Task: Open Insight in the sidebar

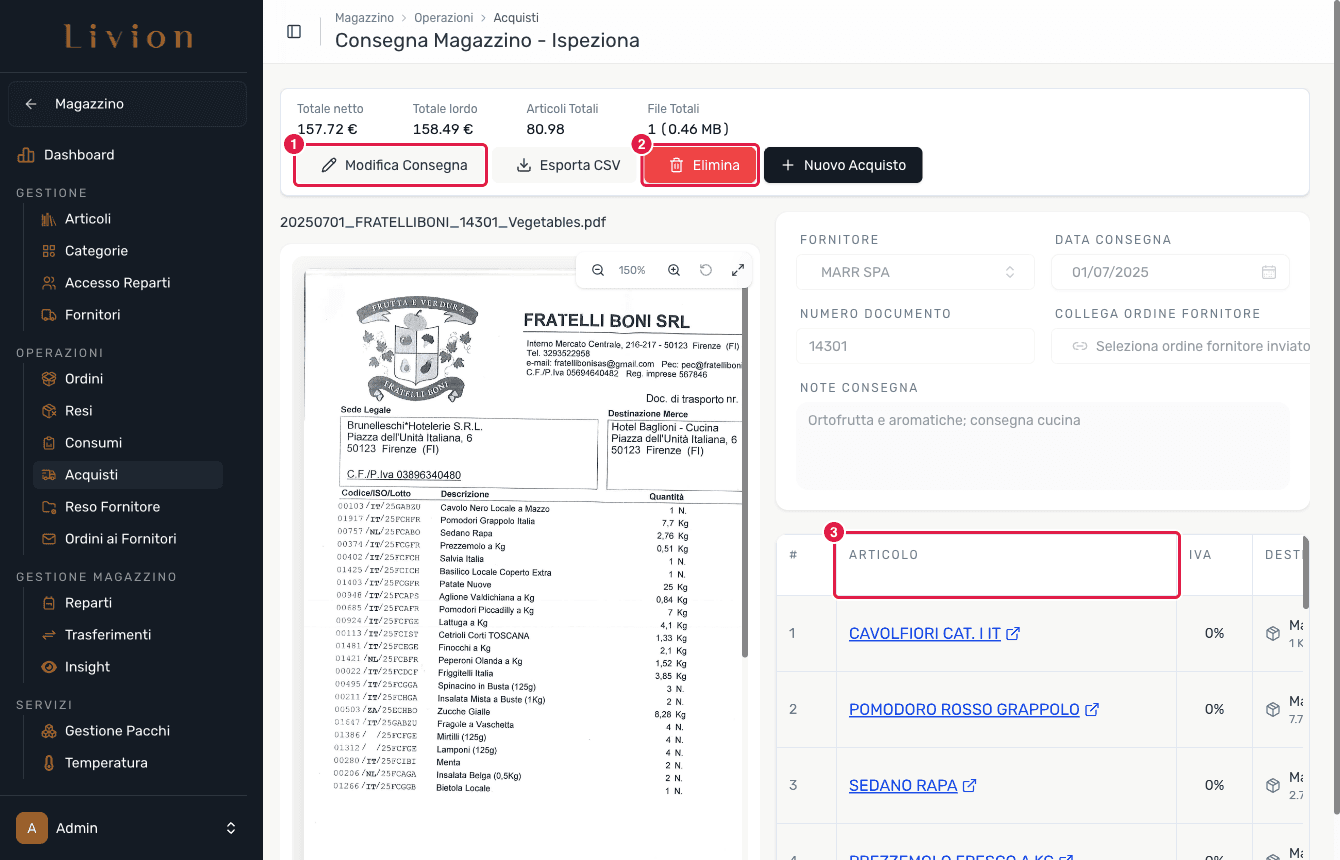Action: [87, 667]
